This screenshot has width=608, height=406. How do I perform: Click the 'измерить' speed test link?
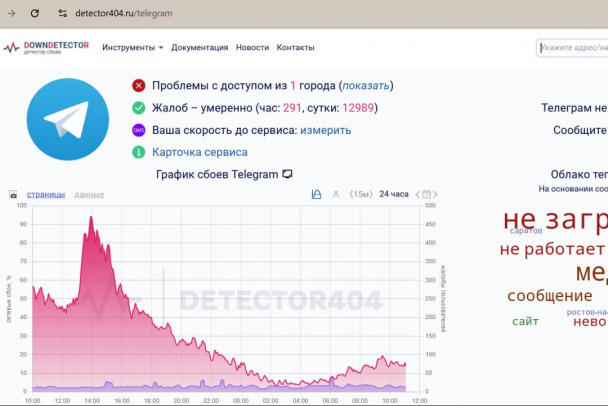326,130
